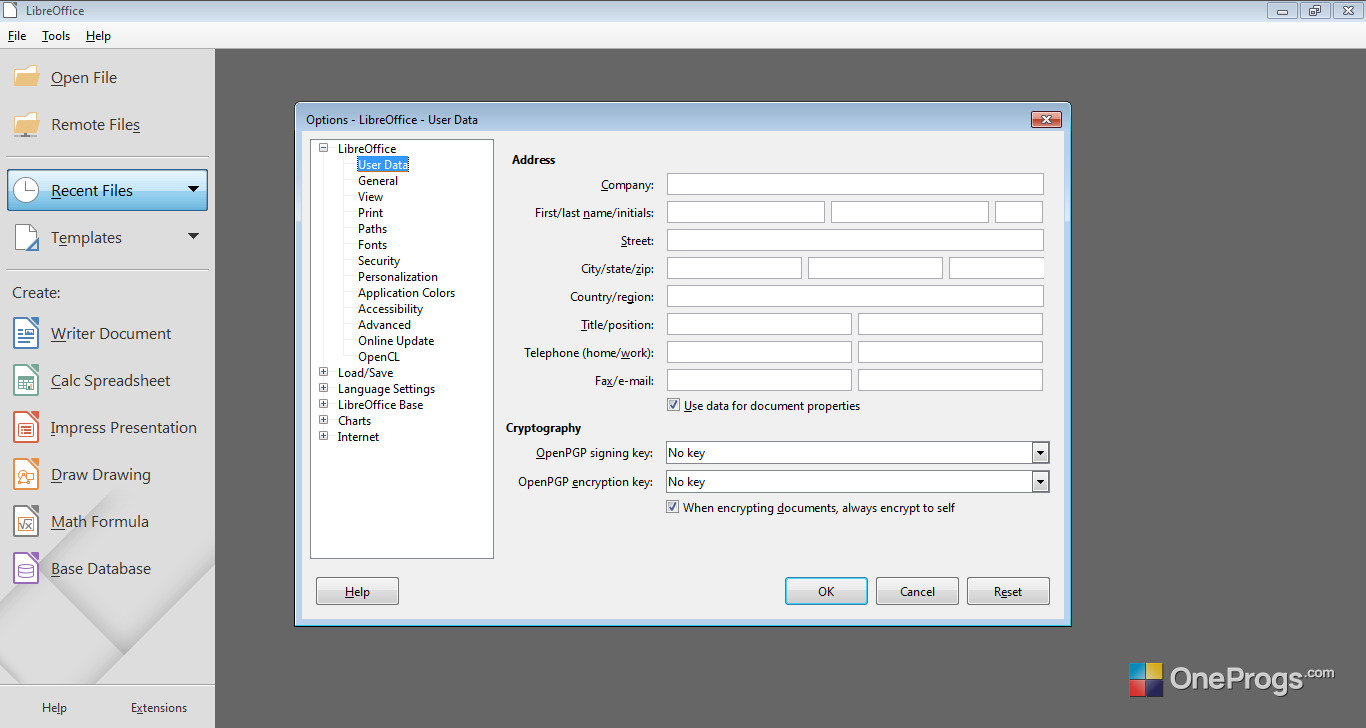This screenshot has width=1366, height=728.
Task: Select View in the options tree
Action: coord(370,196)
